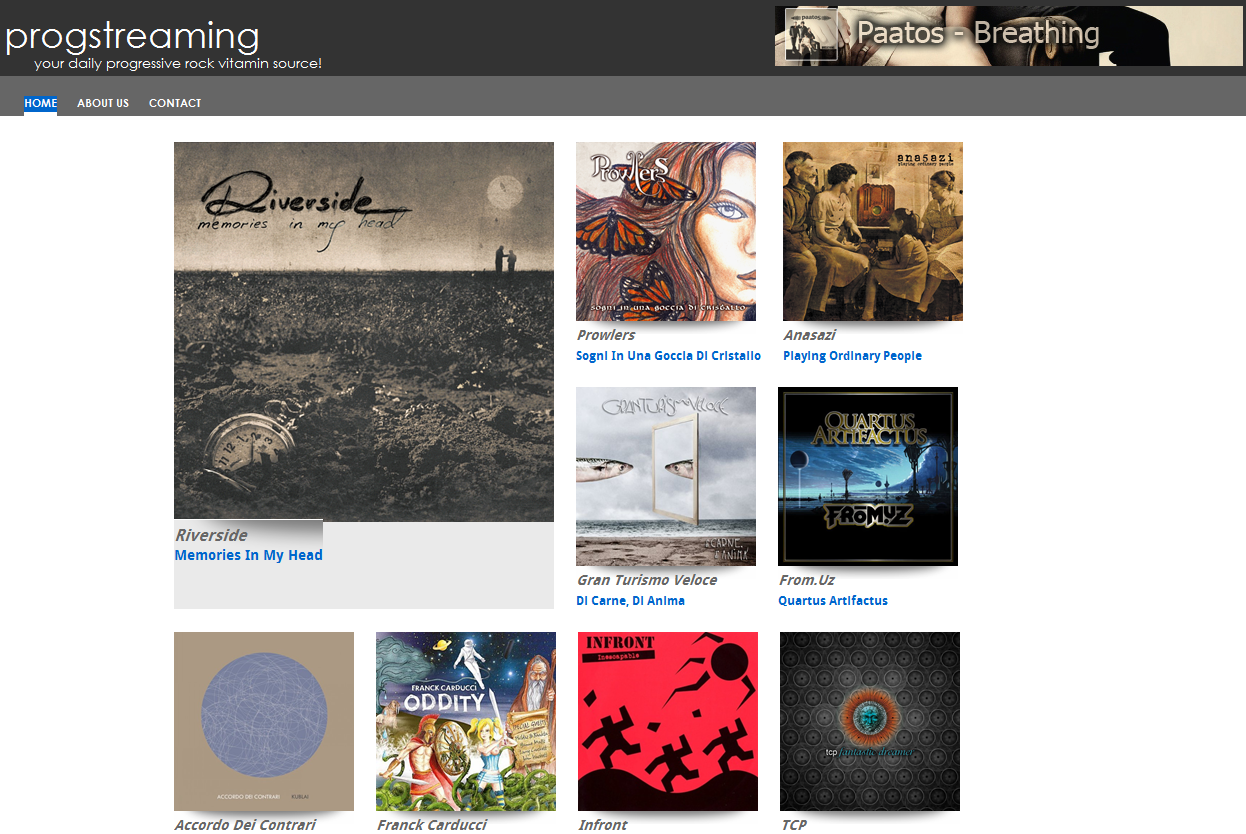
Task: Click the Memories In My Head link
Action: pos(249,555)
